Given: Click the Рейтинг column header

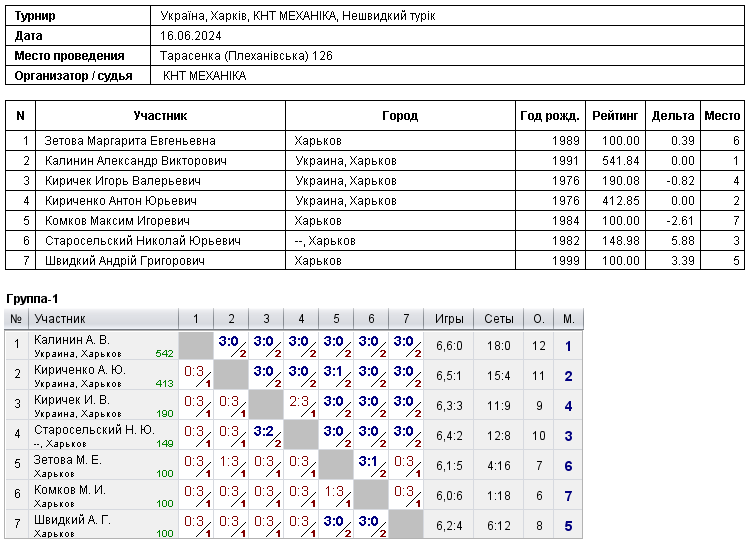Looking at the screenshot, I should [x=615, y=116].
